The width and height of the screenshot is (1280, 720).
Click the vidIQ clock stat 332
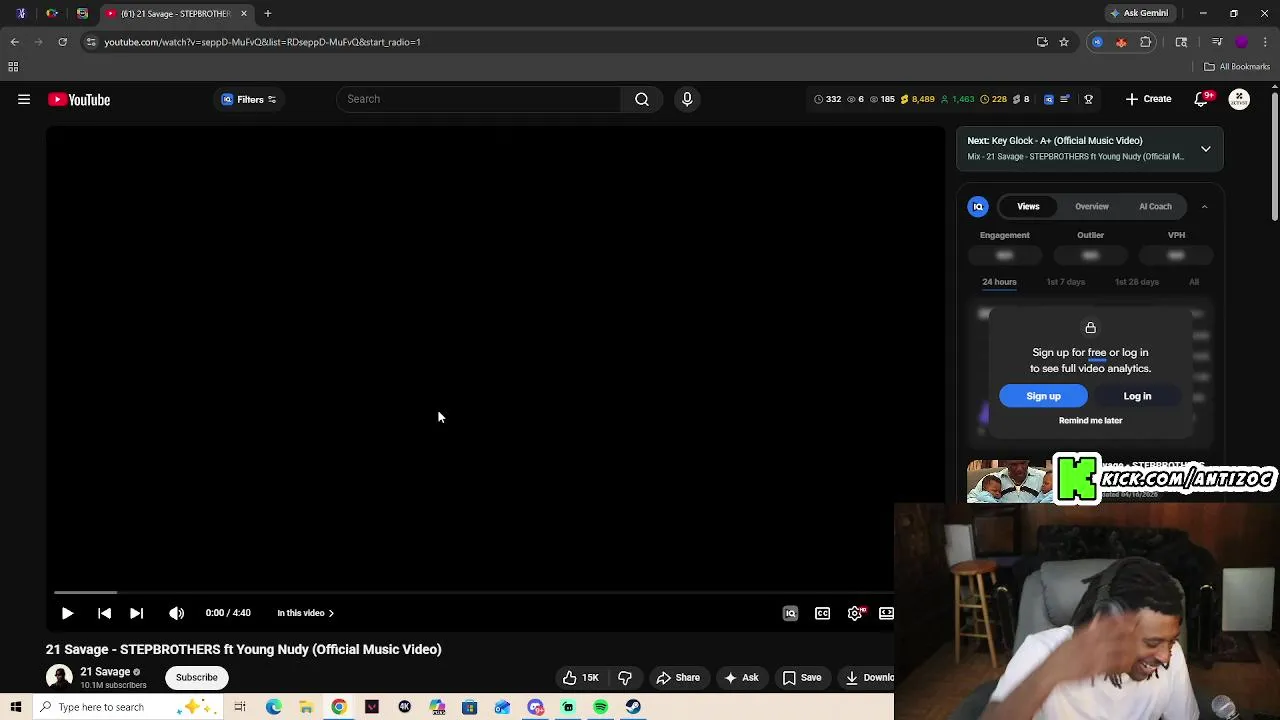pos(827,99)
